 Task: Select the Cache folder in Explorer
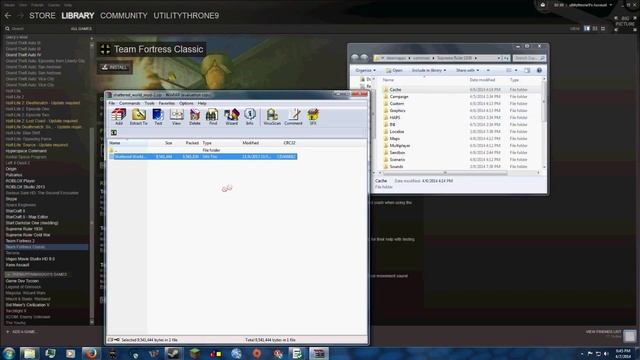click(395, 89)
